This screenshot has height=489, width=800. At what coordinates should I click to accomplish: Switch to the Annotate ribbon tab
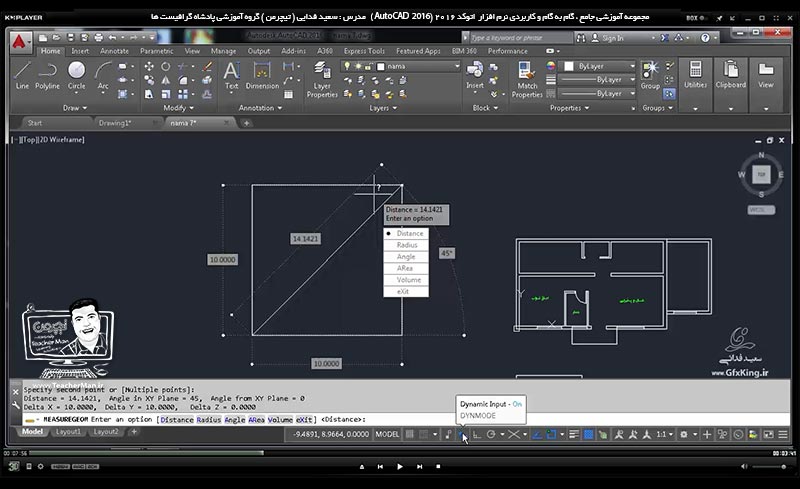[x=114, y=51]
